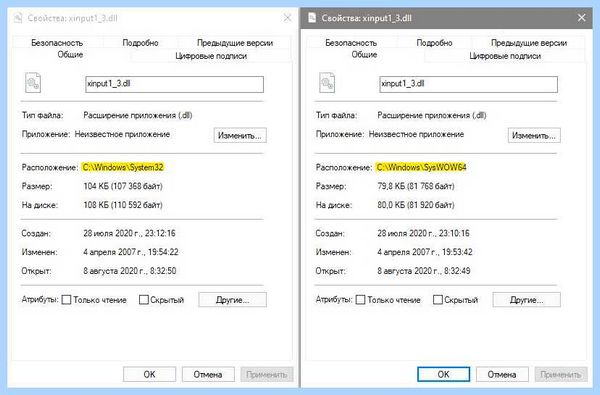Open 'Подробно' tab in the left window
Viewport: 600px width, 395px height.
pos(140,42)
